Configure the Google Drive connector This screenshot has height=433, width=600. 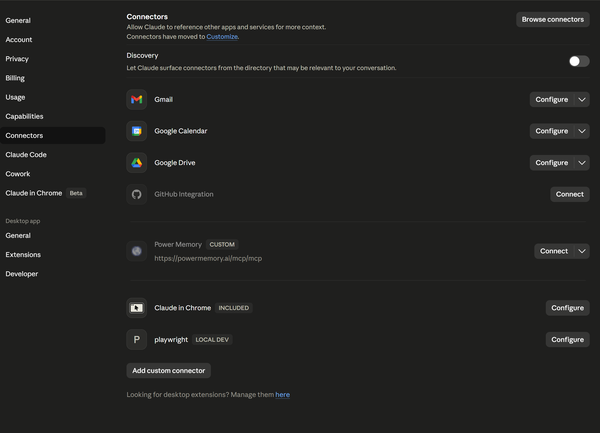(x=551, y=163)
